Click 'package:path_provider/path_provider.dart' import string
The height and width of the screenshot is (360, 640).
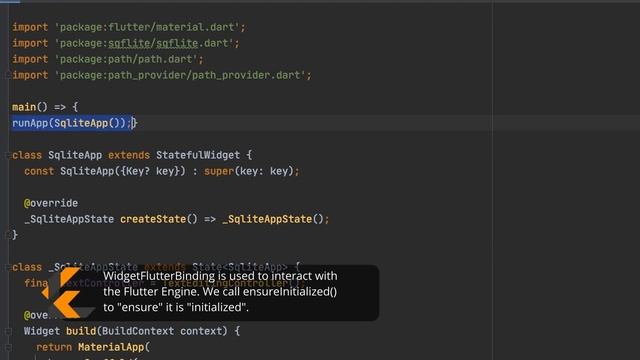pyautogui.click(x=180, y=75)
